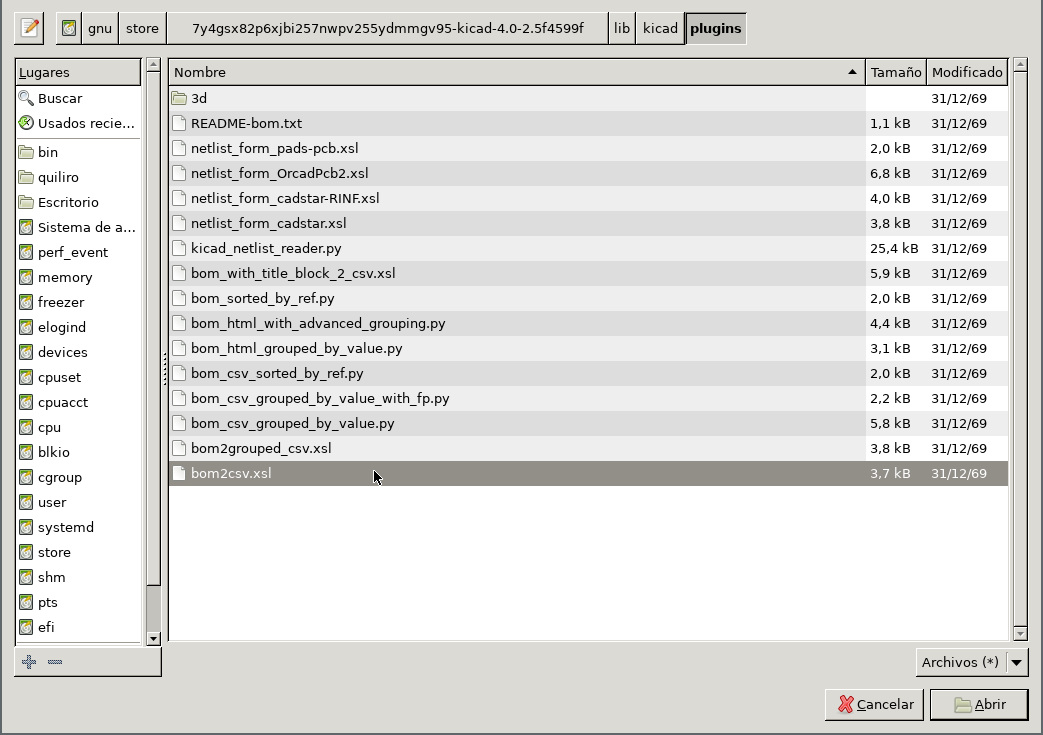Open the 3d folder
1043x735 pixels.
[589, 98]
